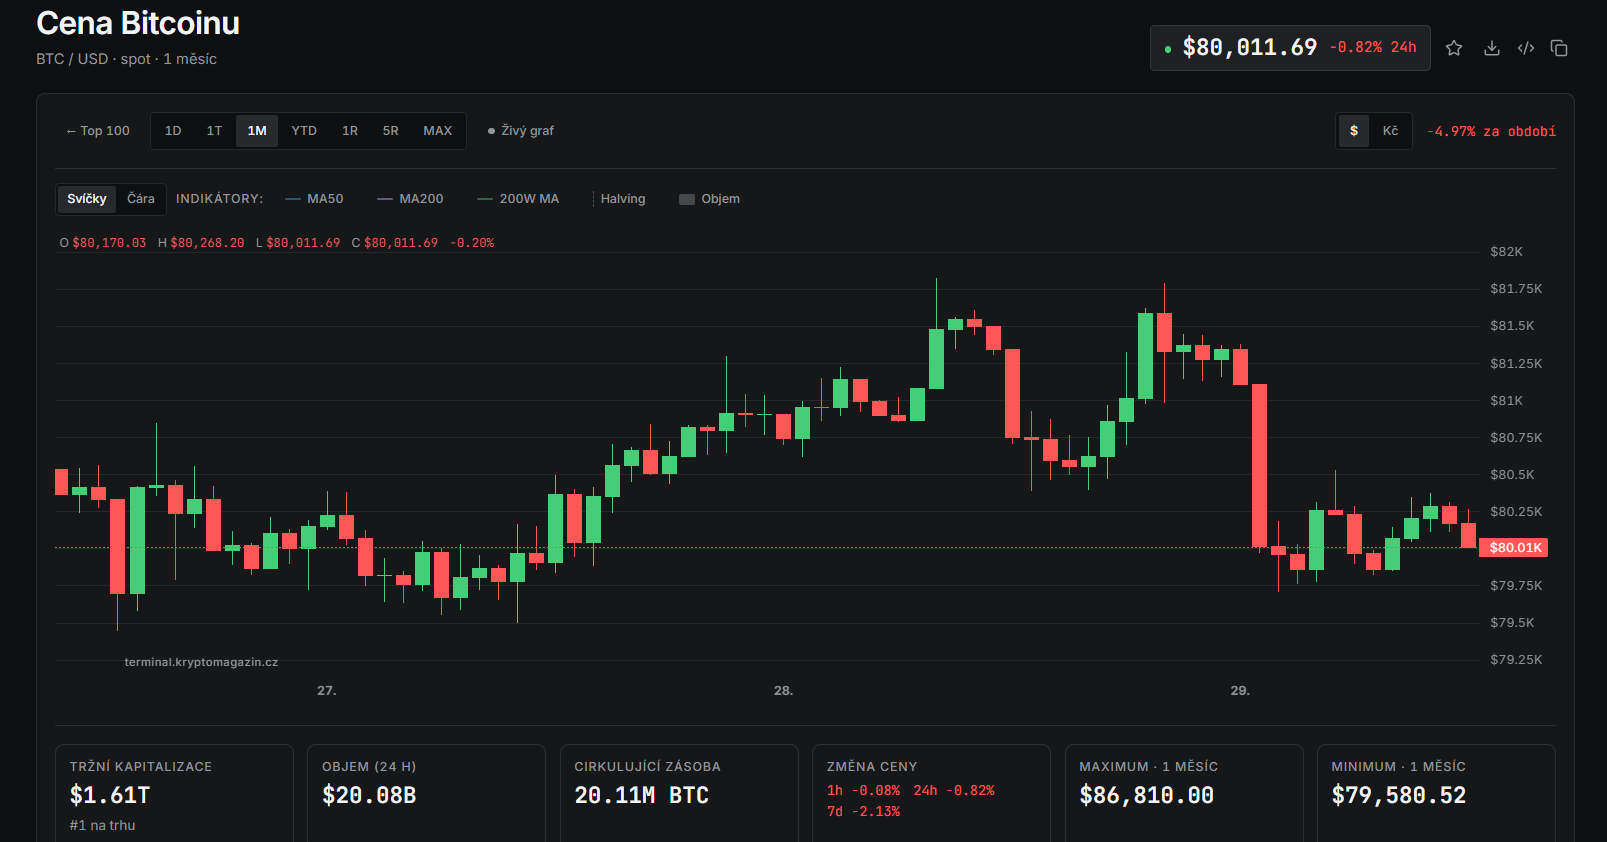Go back to Top 100 list
The height and width of the screenshot is (842, 1607).
pyautogui.click(x=98, y=131)
